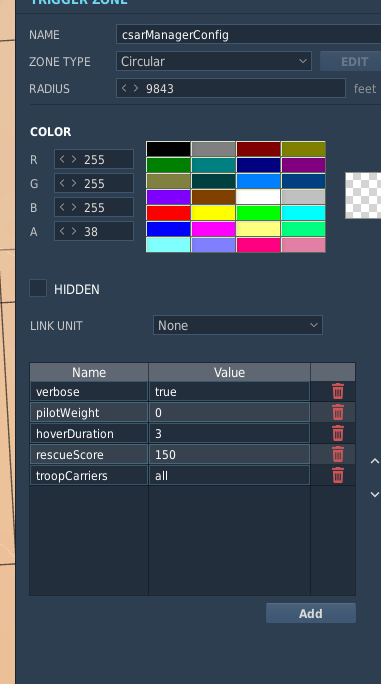This screenshot has width=381, height=684.
Task: Click the hoverDuration value '3' cell
Action: tap(229, 433)
